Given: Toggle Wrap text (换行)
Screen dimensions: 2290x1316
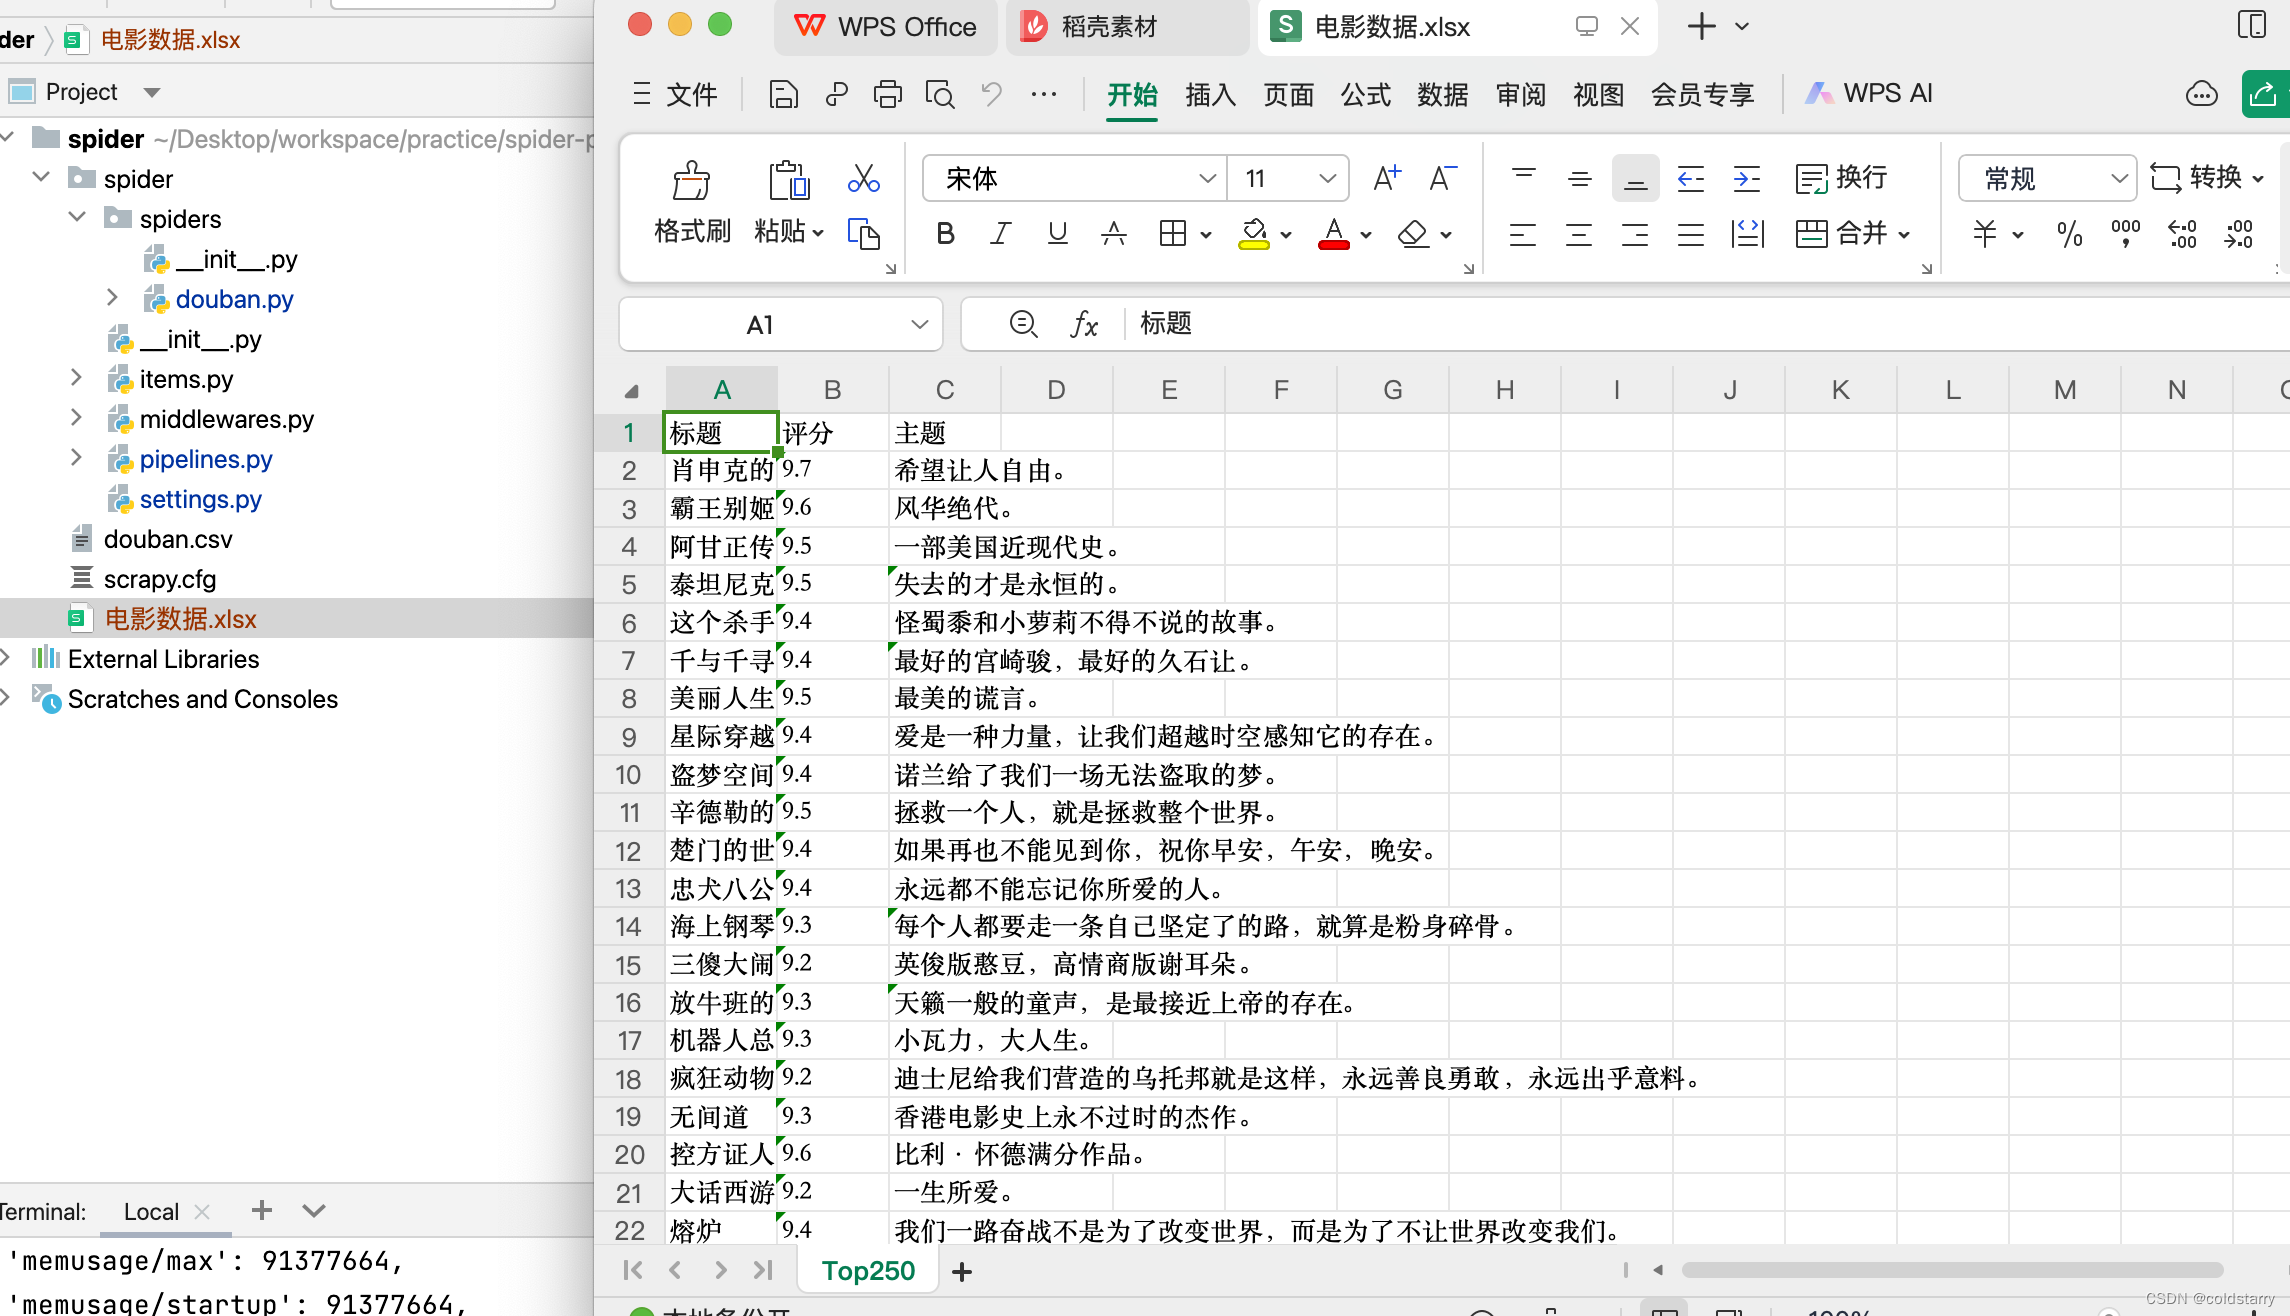Looking at the screenshot, I should (x=1841, y=179).
